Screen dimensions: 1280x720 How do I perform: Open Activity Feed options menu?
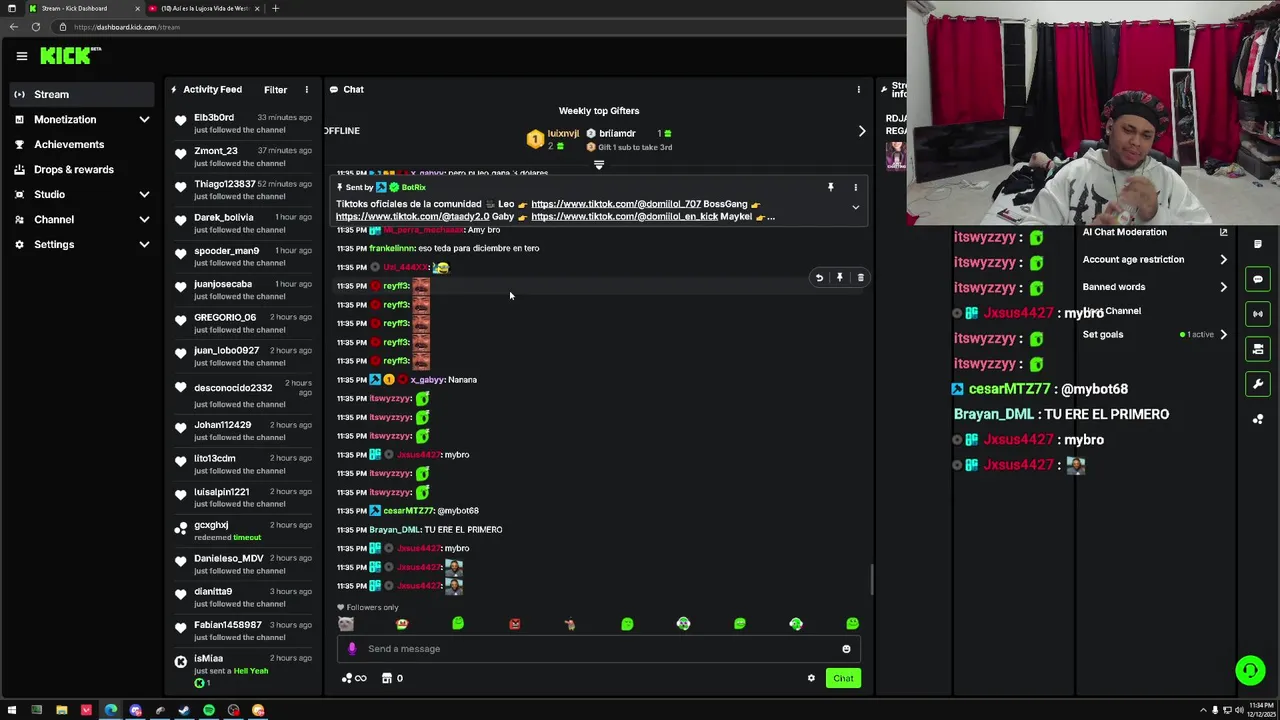pyautogui.click(x=307, y=90)
